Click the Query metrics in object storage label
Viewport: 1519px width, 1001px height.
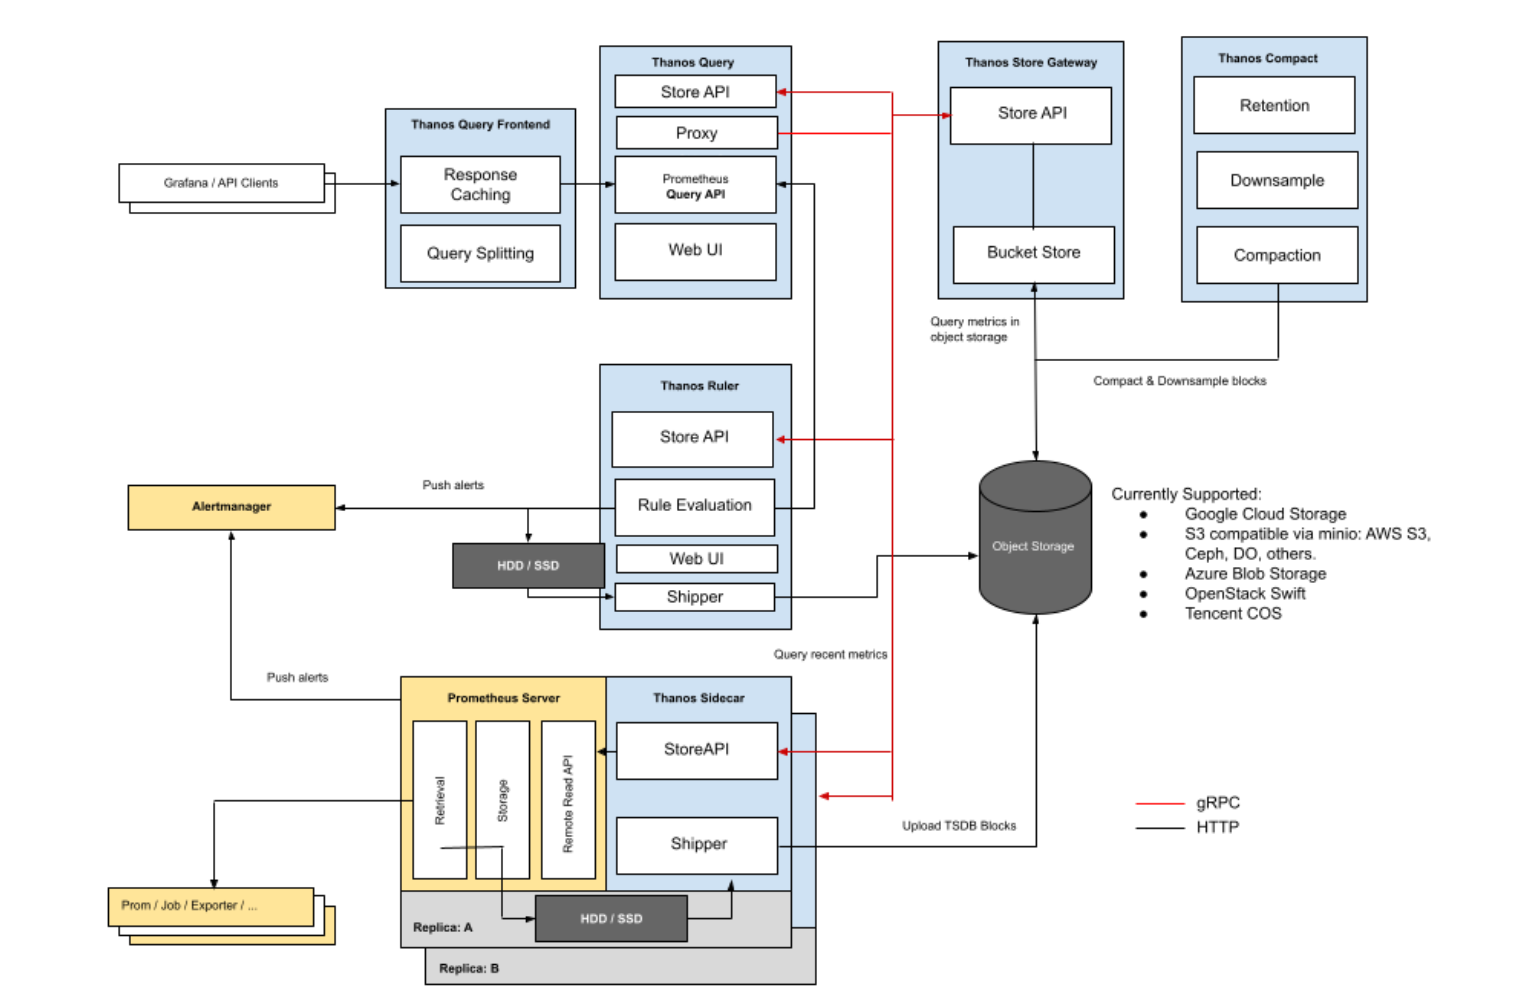tap(975, 329)
